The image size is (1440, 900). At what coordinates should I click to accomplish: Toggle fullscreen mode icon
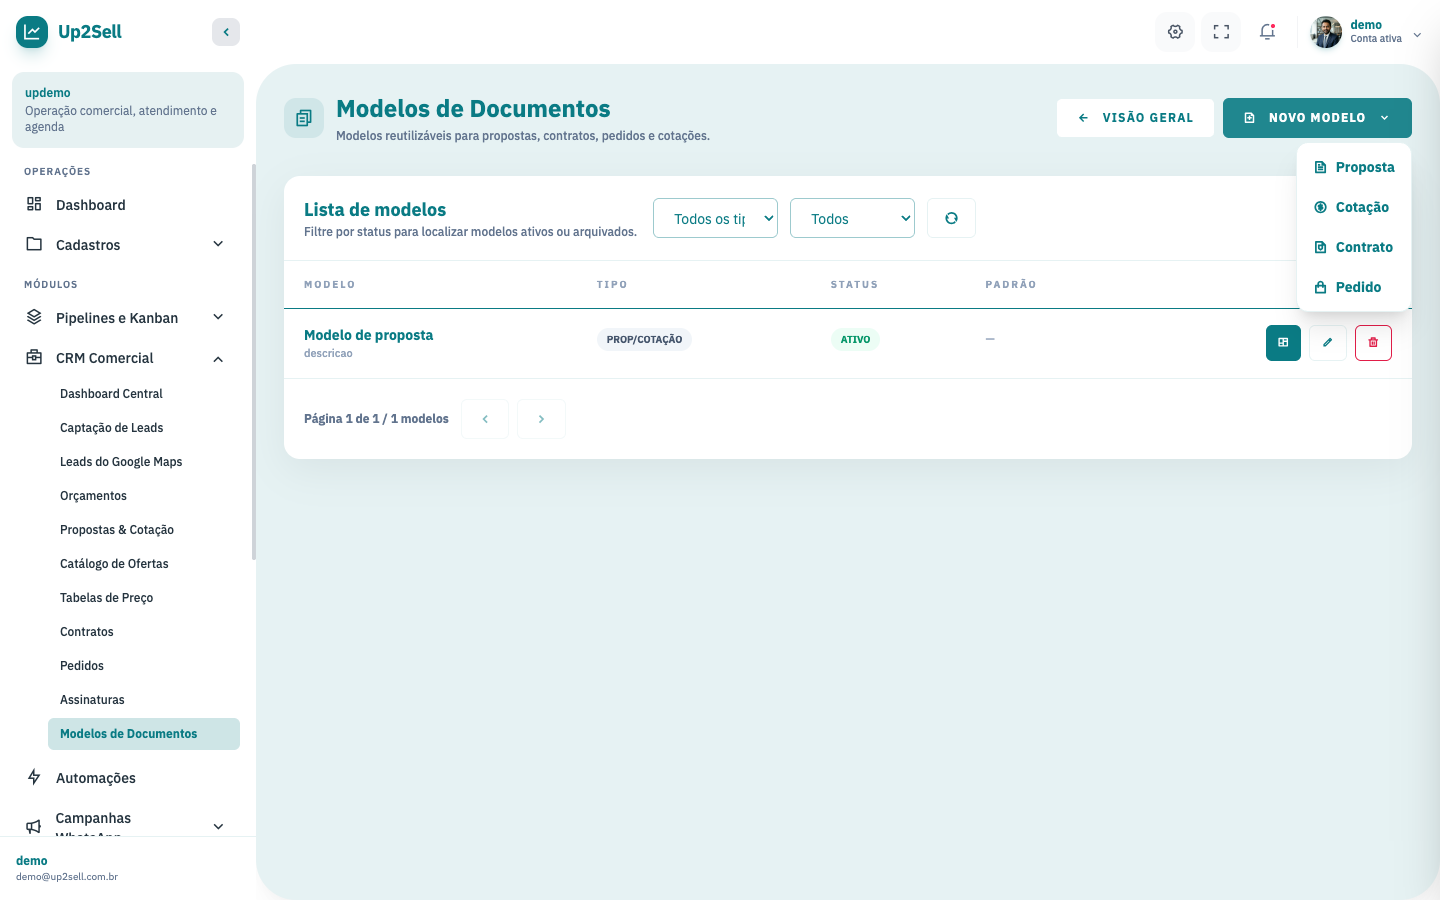pos(1221,32)
